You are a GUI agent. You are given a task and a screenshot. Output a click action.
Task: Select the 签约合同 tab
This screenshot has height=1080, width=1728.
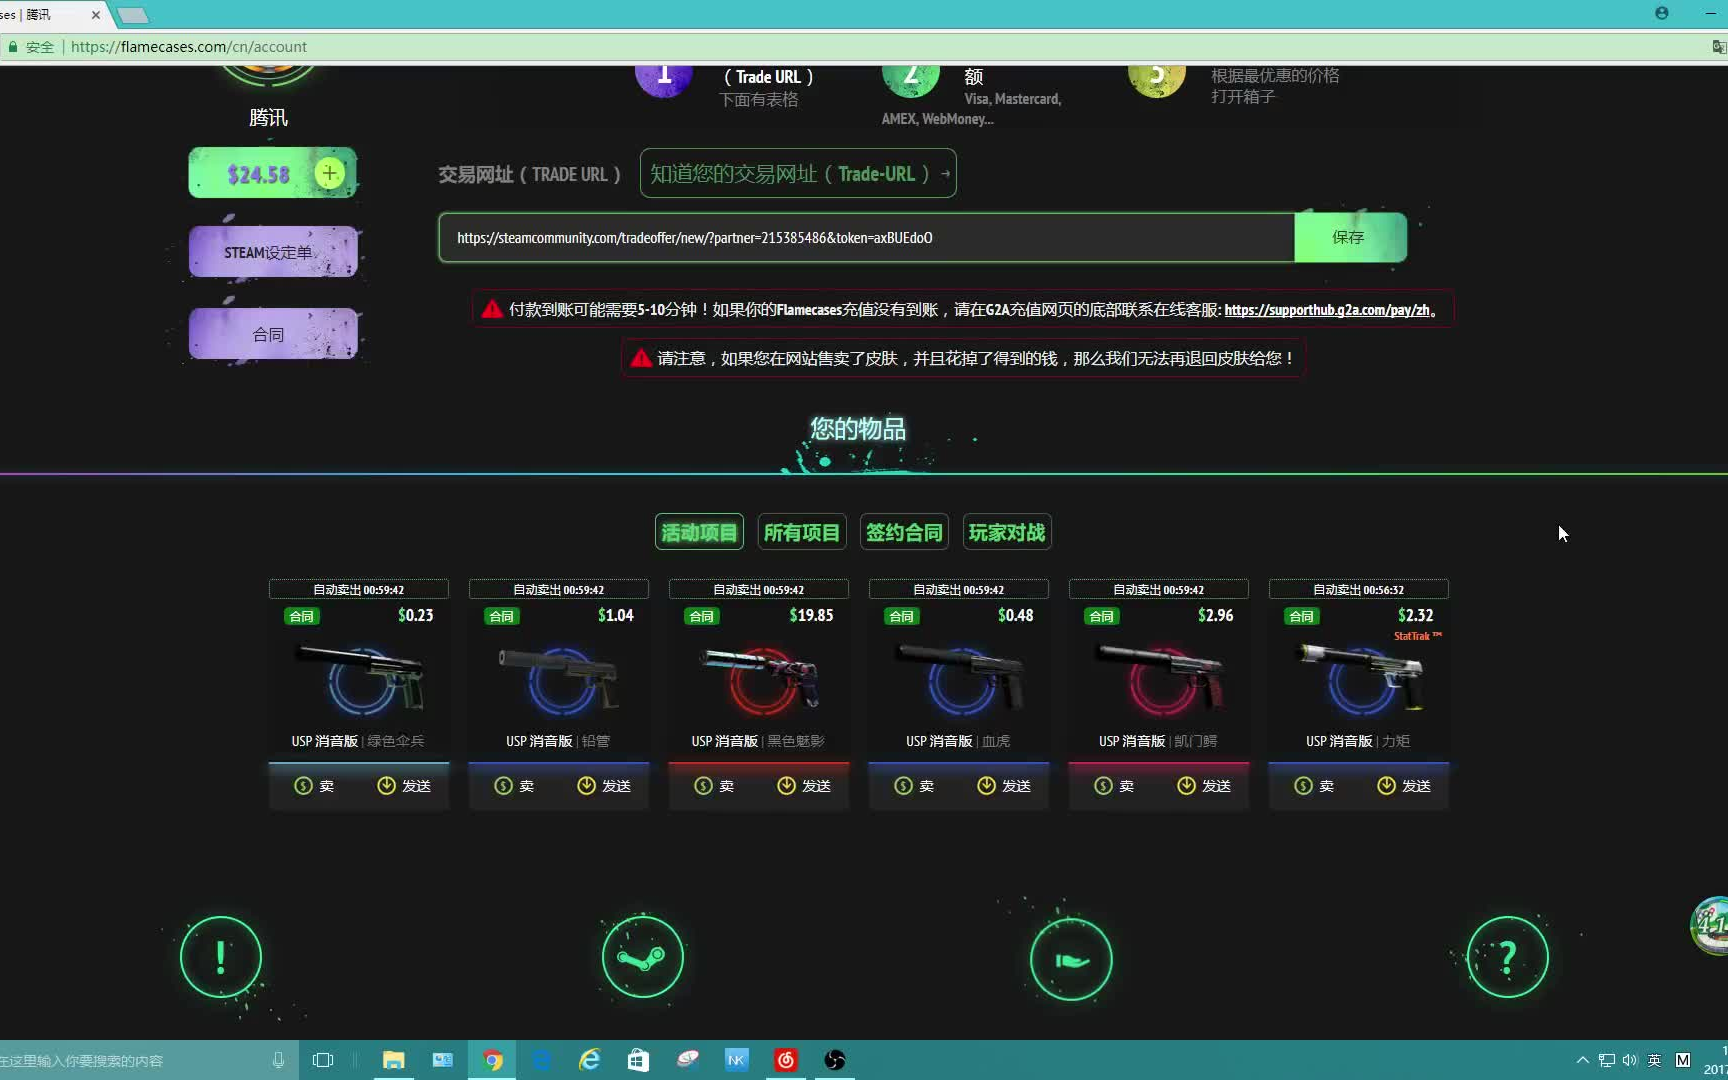[x=904, y=532]
